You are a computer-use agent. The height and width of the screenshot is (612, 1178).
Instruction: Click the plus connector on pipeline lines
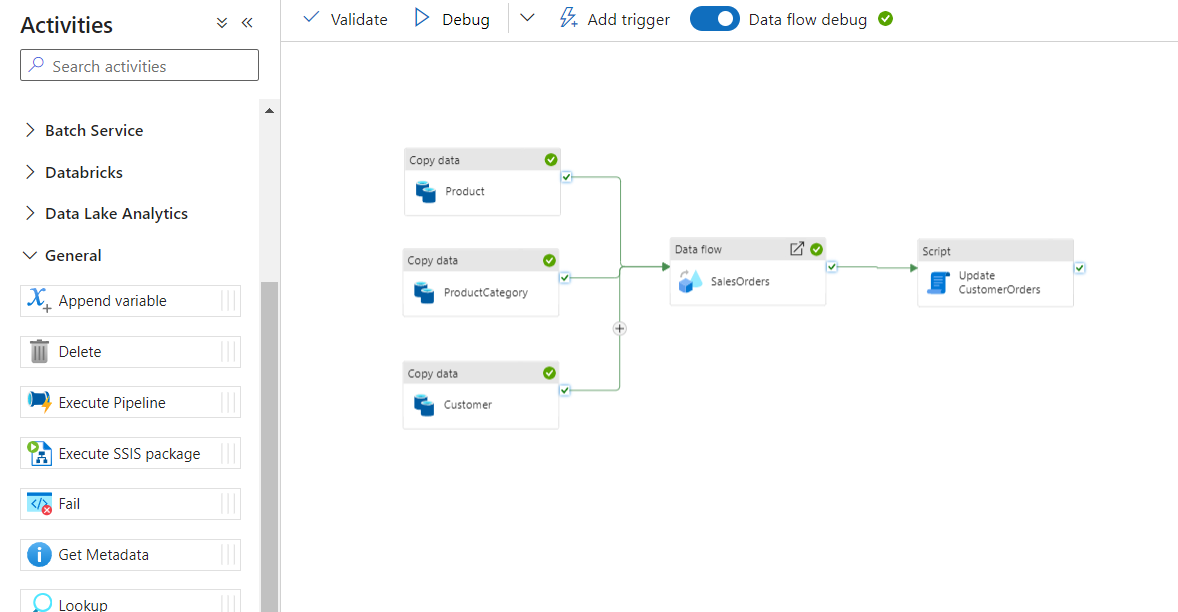coord(619,328)
